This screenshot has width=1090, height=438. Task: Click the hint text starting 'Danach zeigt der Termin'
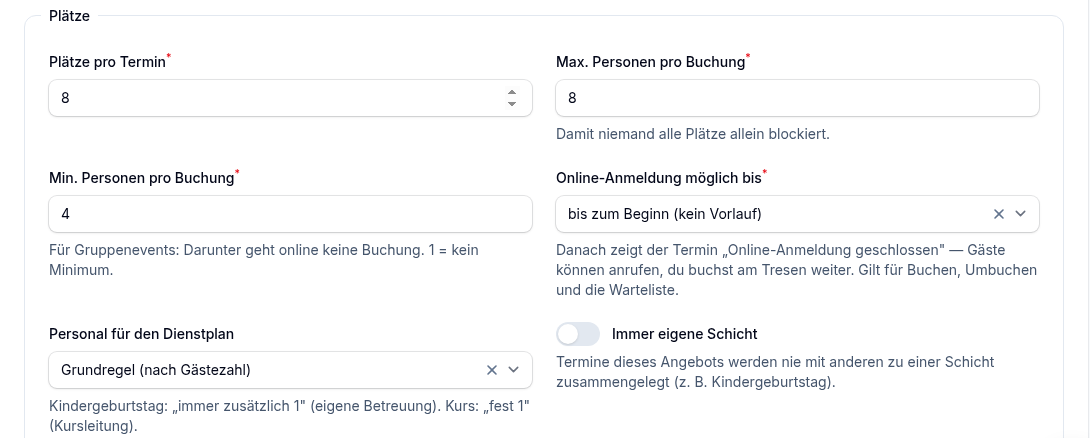(x=797, y=270)
